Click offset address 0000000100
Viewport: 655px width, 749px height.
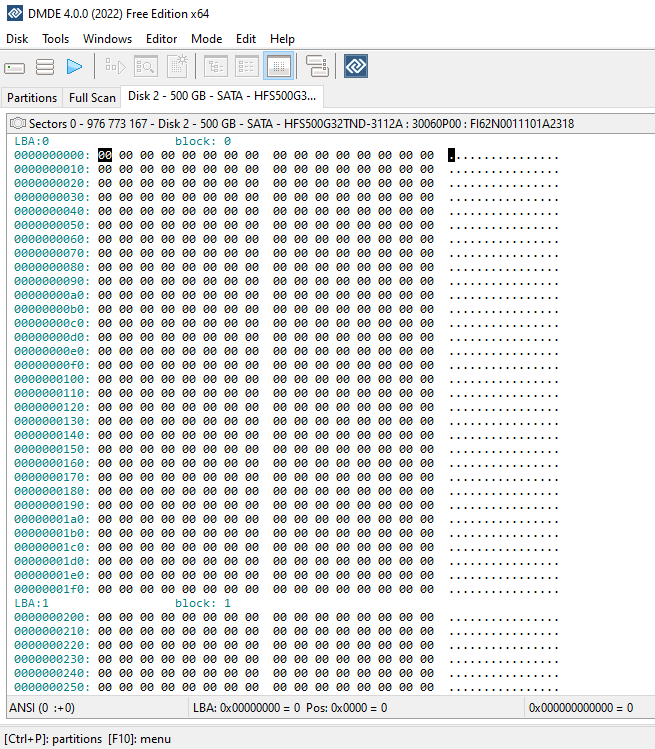point(52,379)
